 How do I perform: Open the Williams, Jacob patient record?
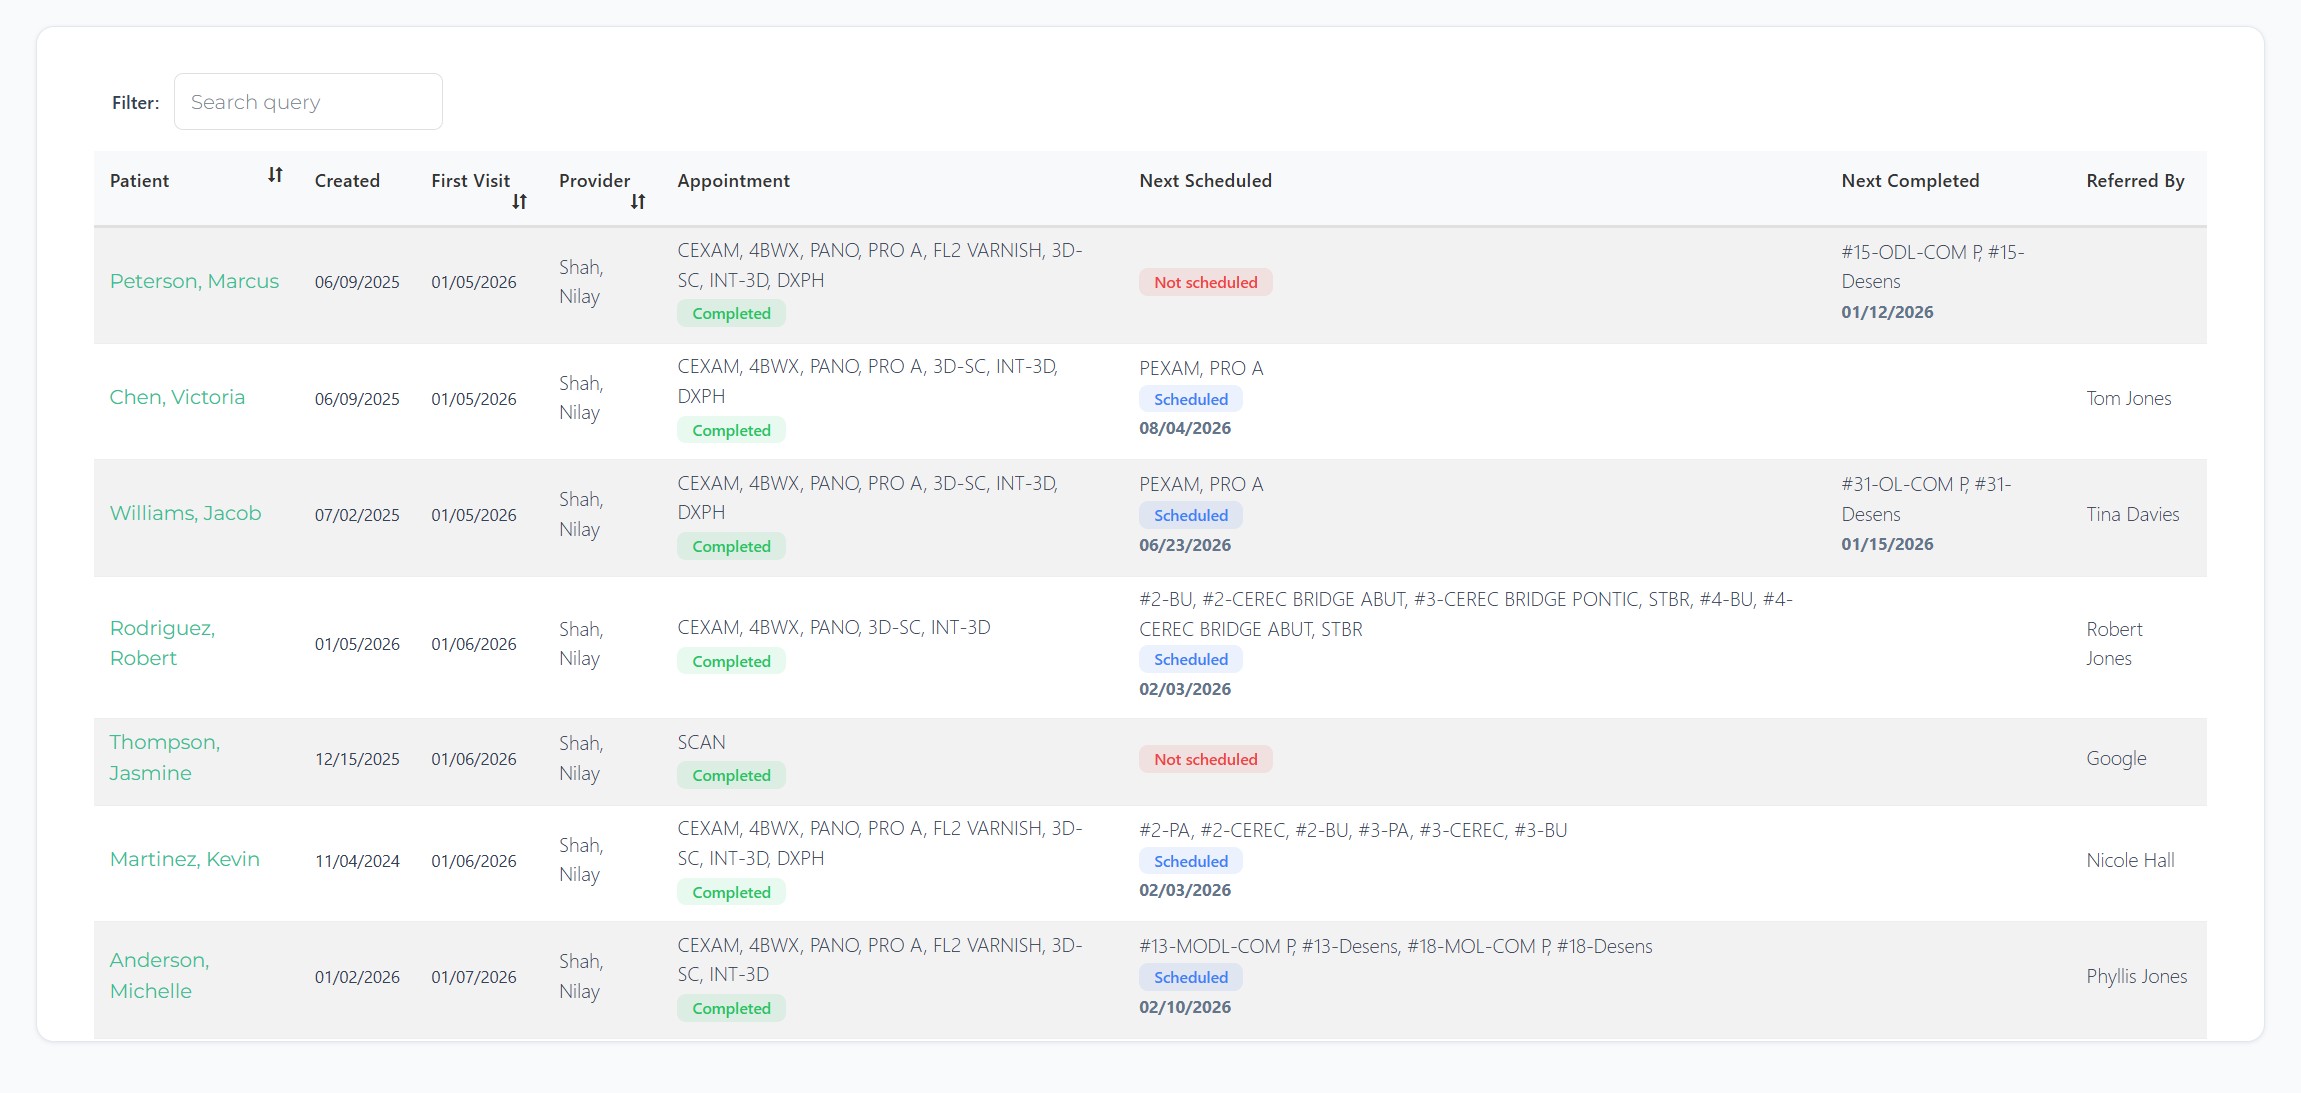(x=185, y=513)
